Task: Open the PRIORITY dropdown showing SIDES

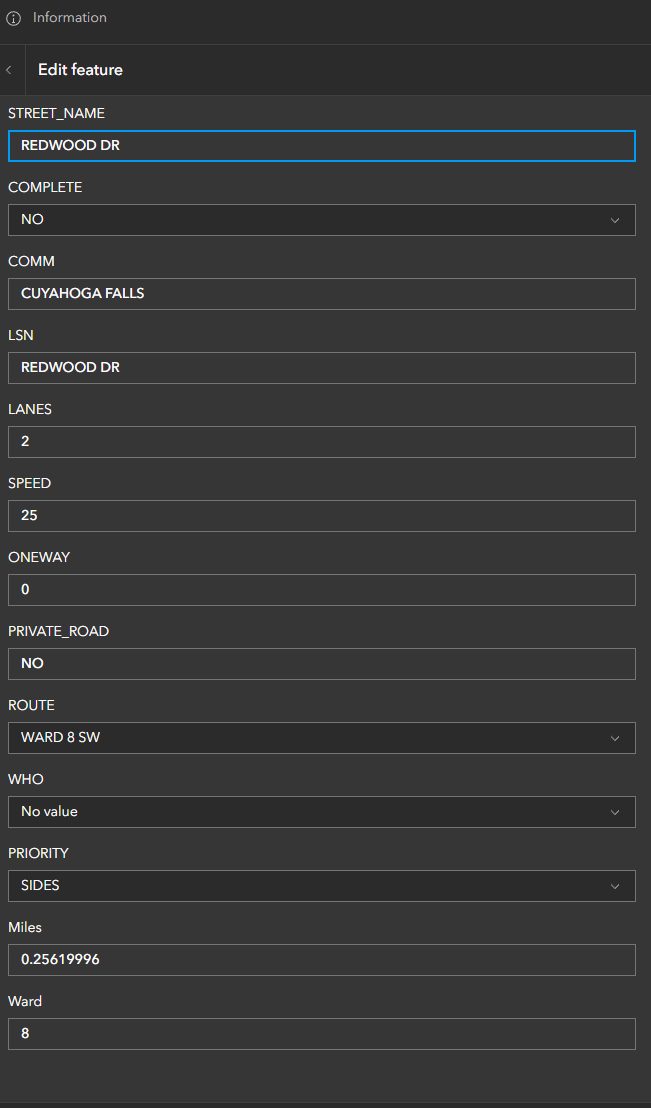Action: (322, 886)
